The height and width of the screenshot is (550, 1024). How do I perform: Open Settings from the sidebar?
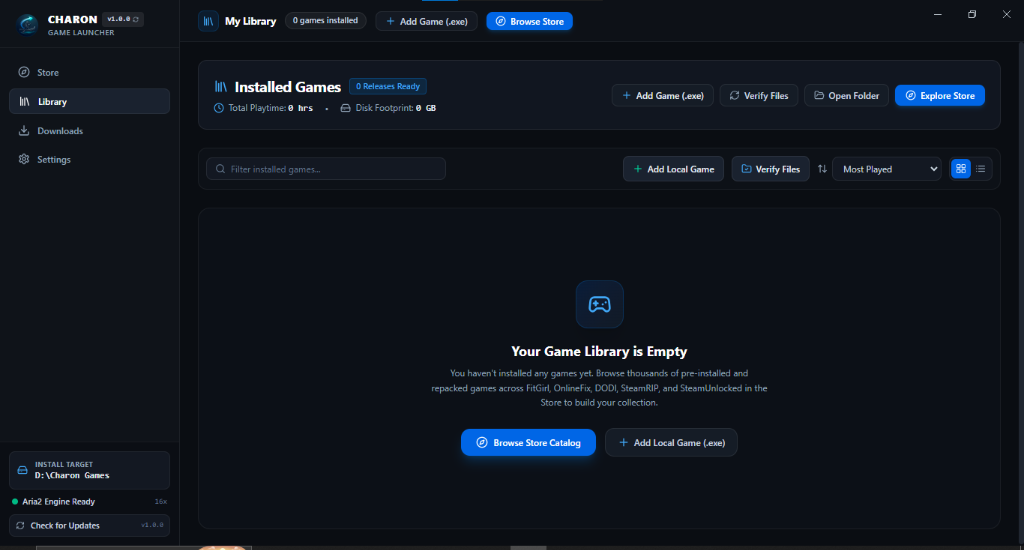tap(89, 159)
